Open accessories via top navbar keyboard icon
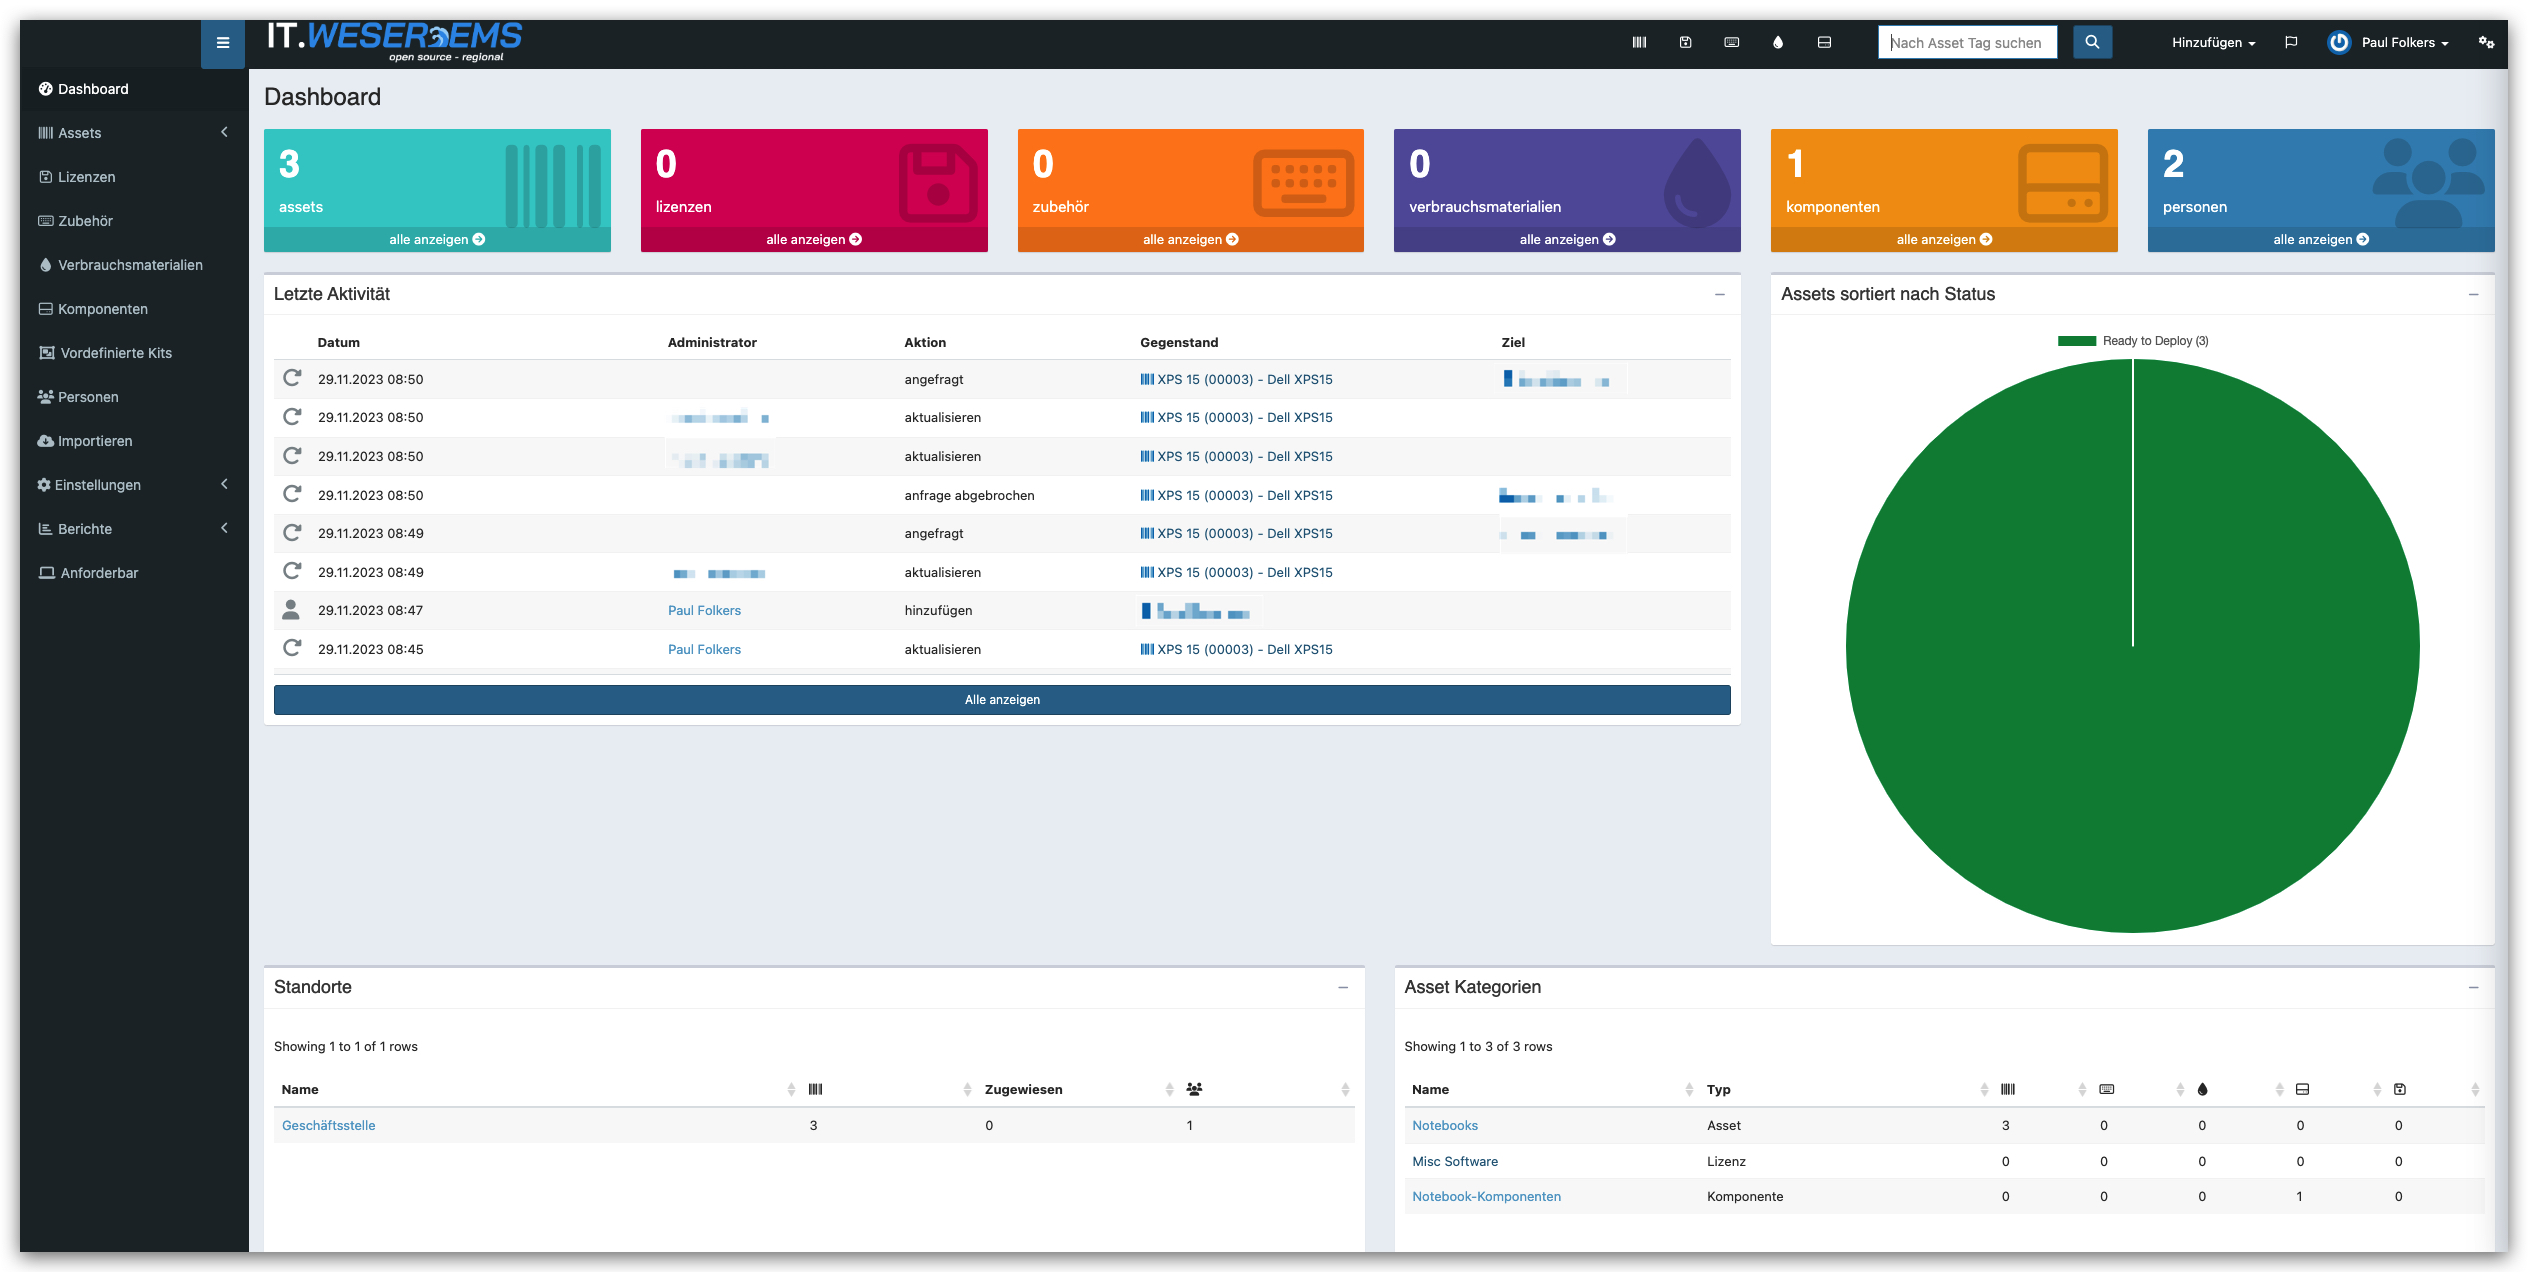Image resolution: width=2528 pixels, height=1272 pixels. tap(1732, 43)
